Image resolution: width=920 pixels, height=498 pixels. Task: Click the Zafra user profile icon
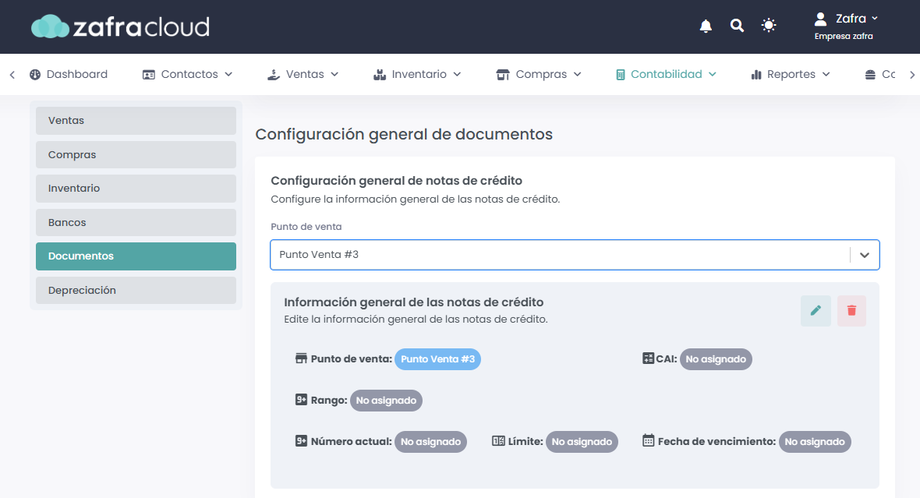(821, 19)
